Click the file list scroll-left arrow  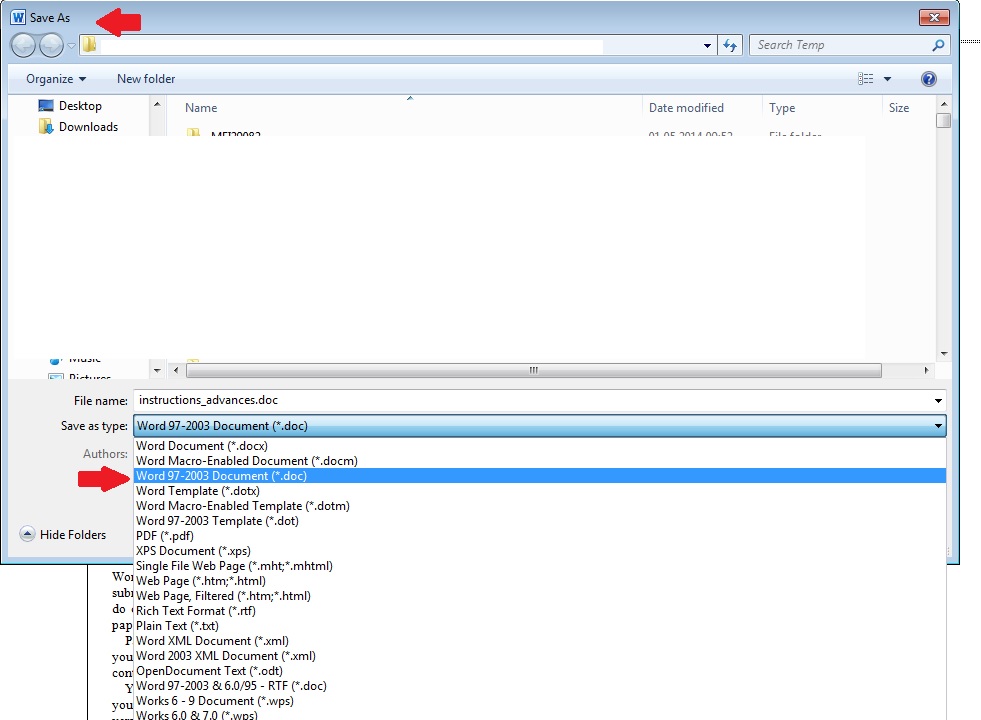point(176,370)
